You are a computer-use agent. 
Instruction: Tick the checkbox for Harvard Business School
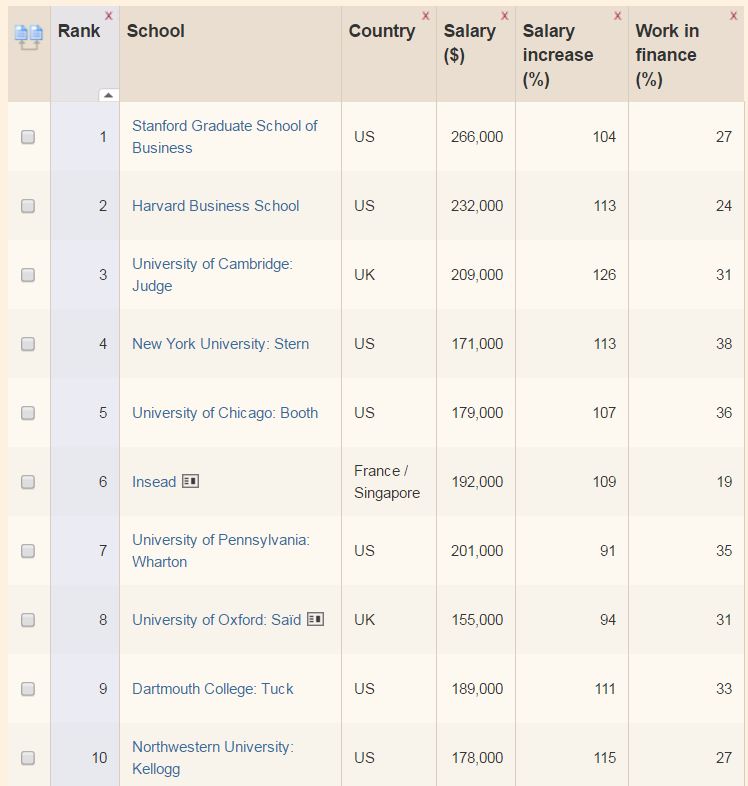point(28,206)
